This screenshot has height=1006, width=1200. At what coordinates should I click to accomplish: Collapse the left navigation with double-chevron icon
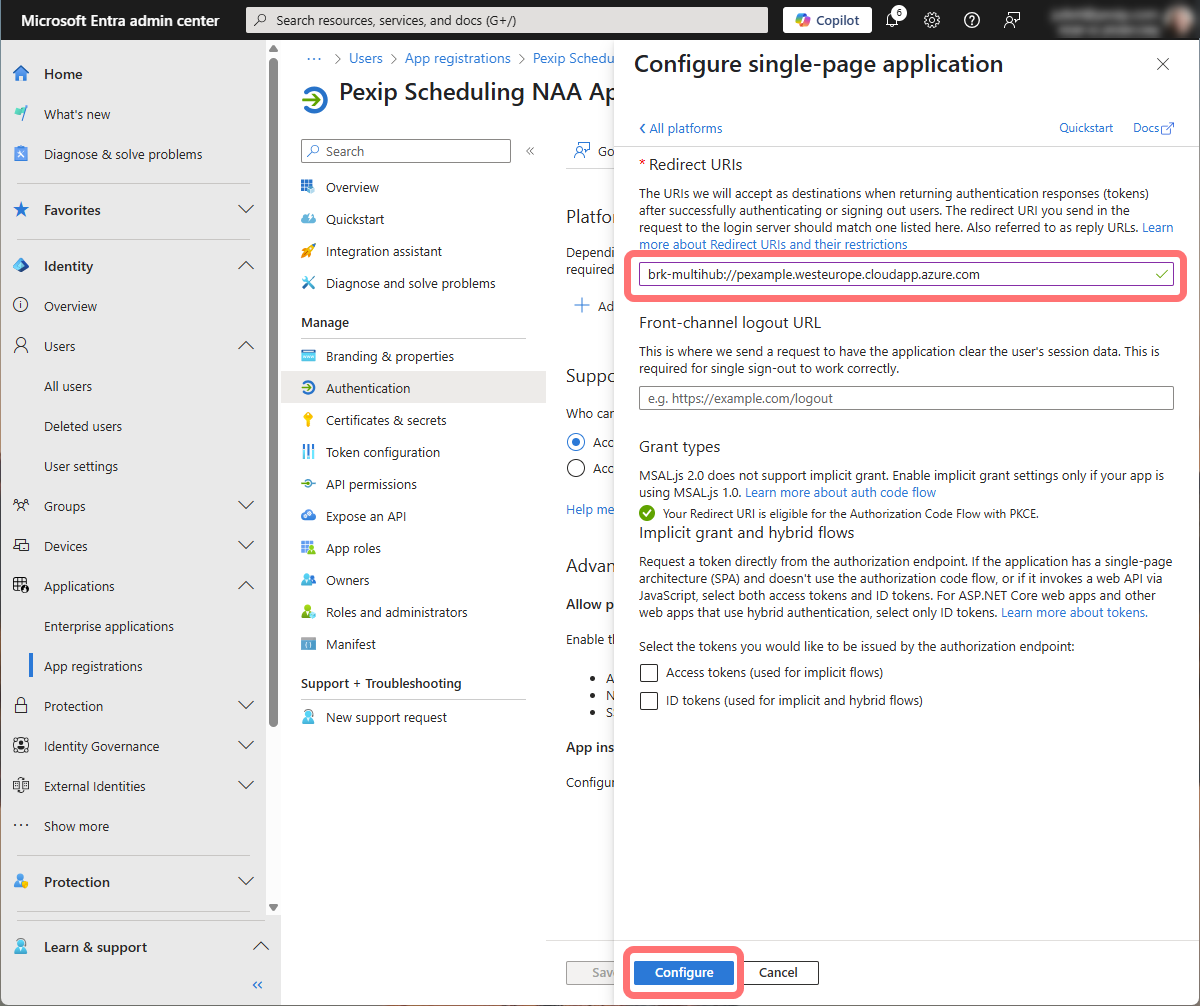tap(257, 985)
